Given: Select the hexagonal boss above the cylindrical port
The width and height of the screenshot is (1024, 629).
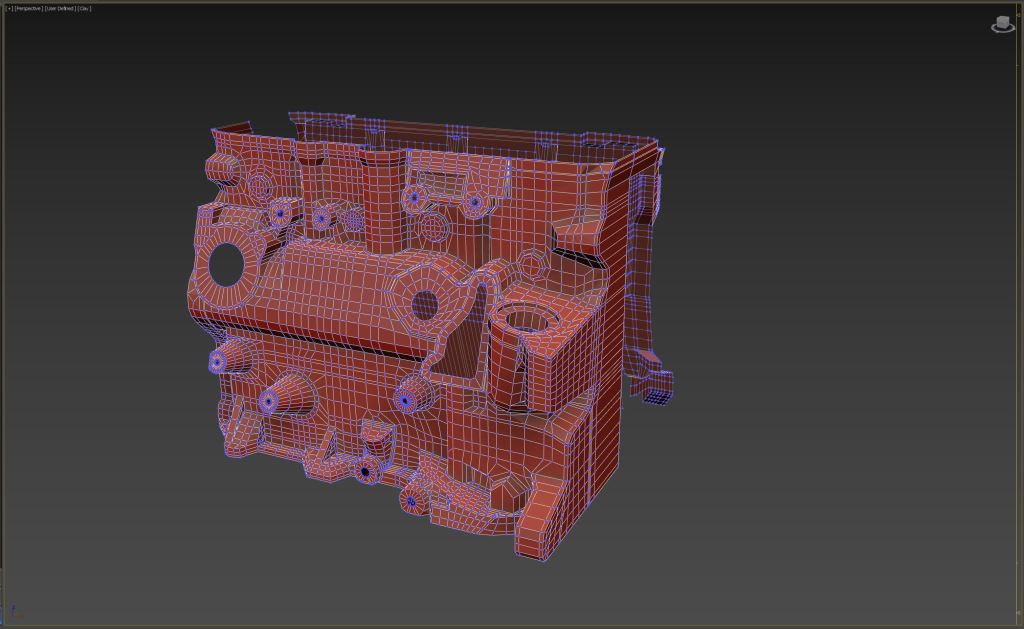Looking at the screenshot, I should click(532, 262).
